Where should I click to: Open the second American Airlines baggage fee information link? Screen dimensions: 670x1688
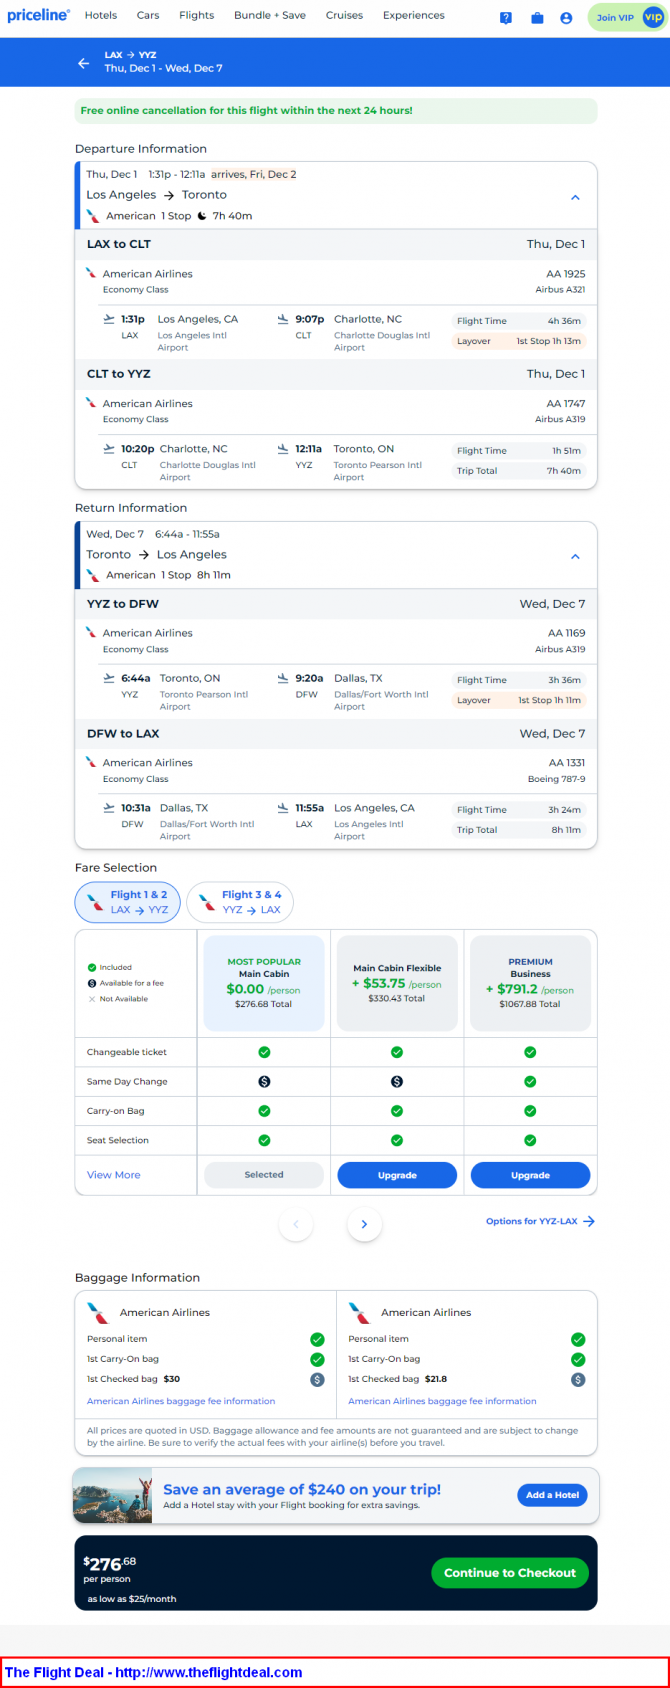pos(442,1401)
